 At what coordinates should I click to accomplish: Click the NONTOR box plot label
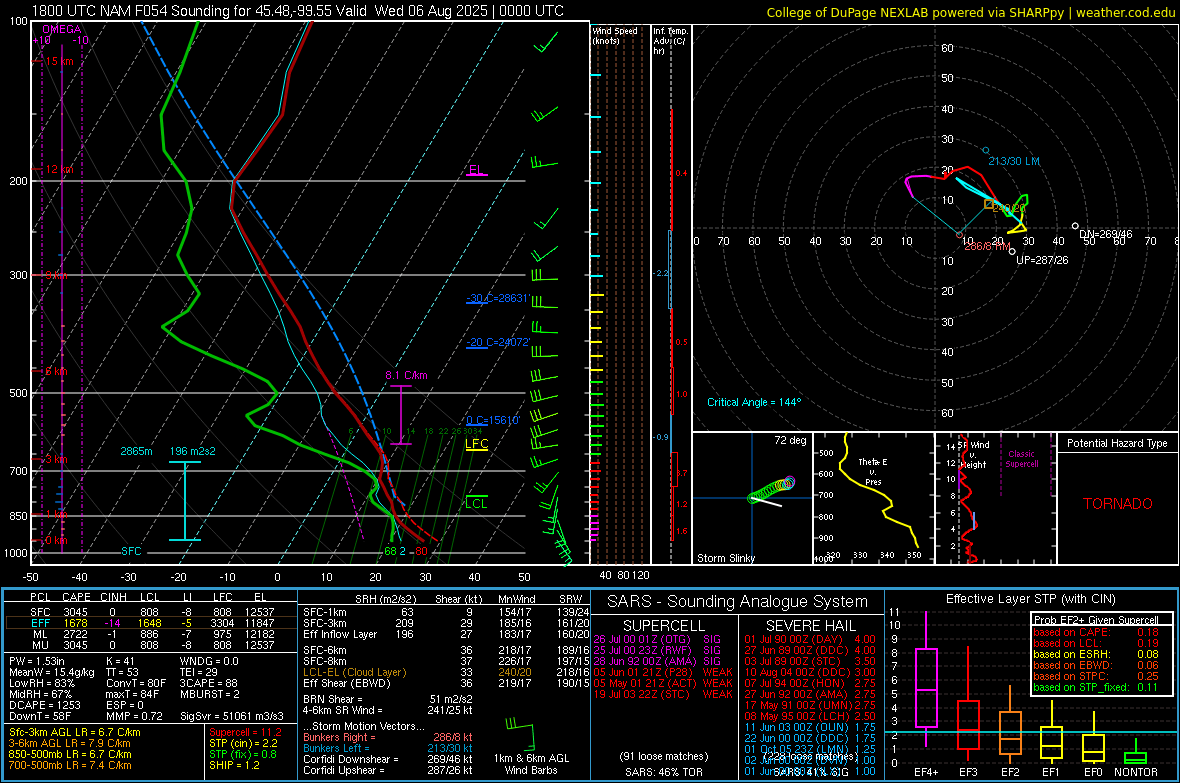click(x=1136, y=772)
